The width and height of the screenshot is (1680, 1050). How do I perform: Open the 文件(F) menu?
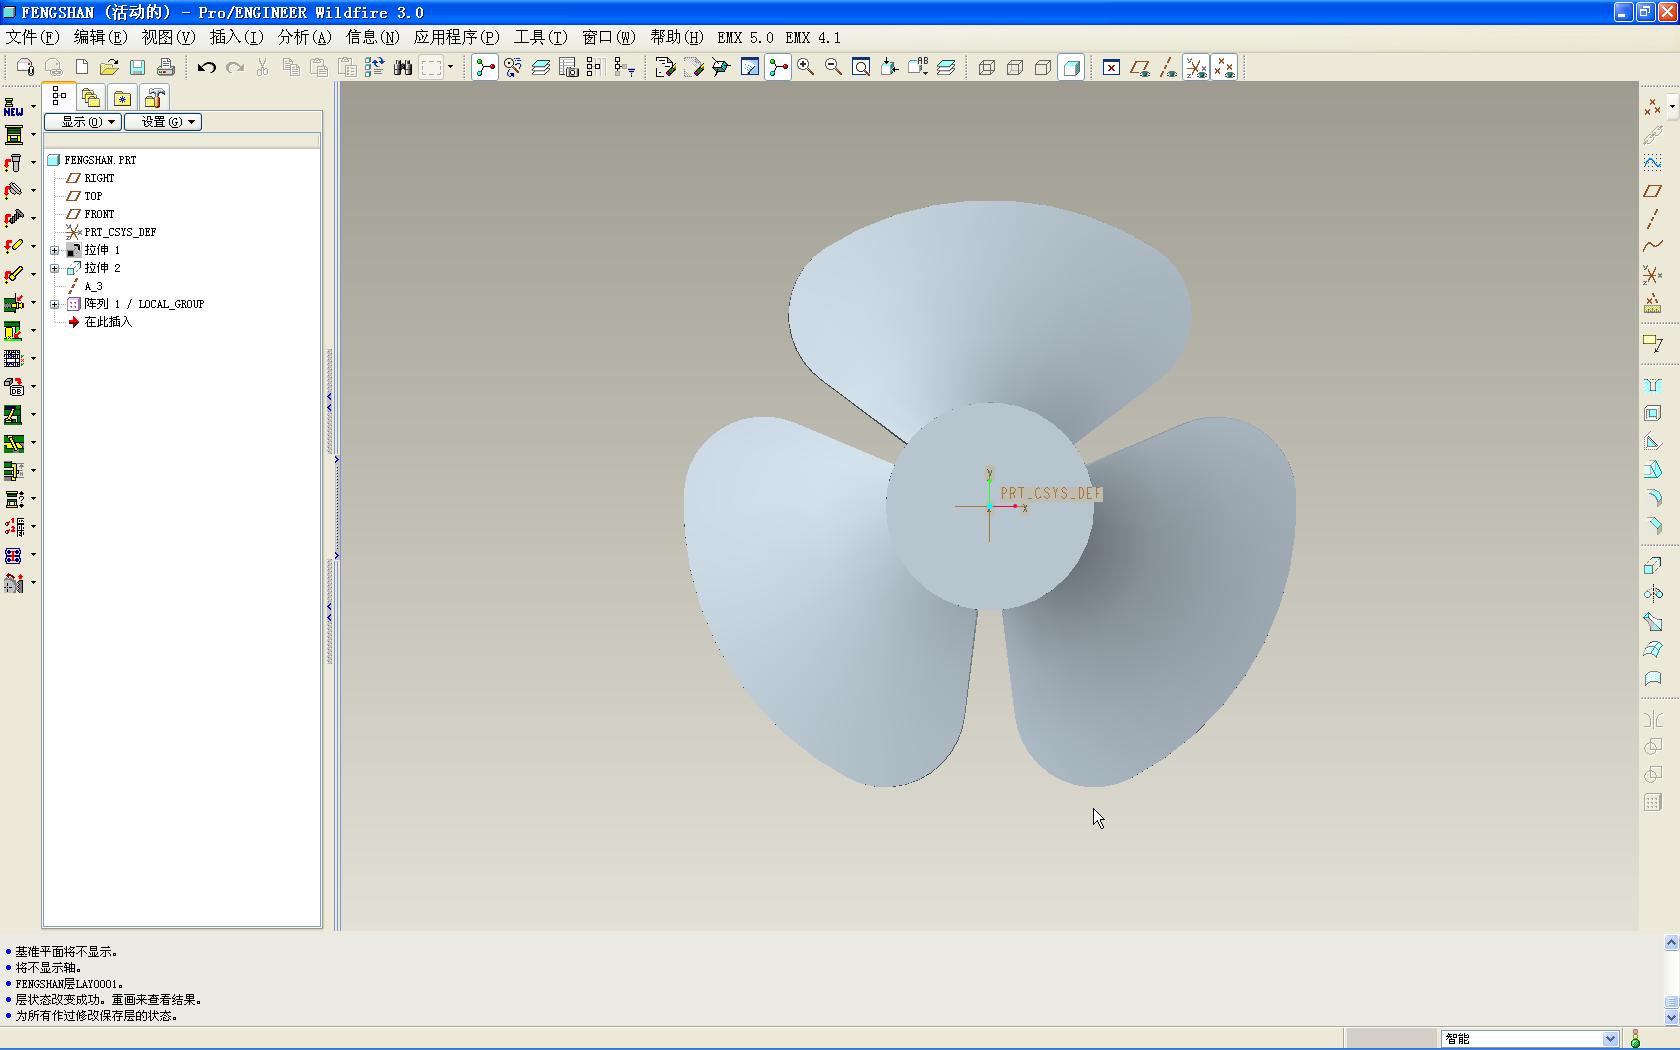click(32, 37)
